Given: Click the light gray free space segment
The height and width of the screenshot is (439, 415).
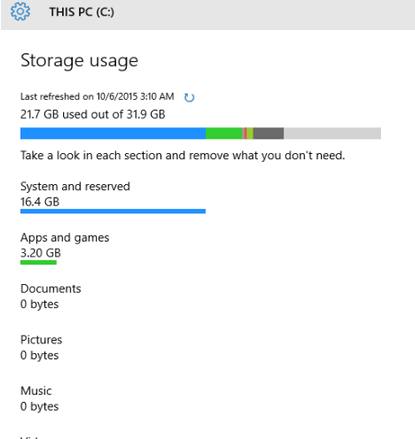Looking at the screenshot, I should point(332,133).
